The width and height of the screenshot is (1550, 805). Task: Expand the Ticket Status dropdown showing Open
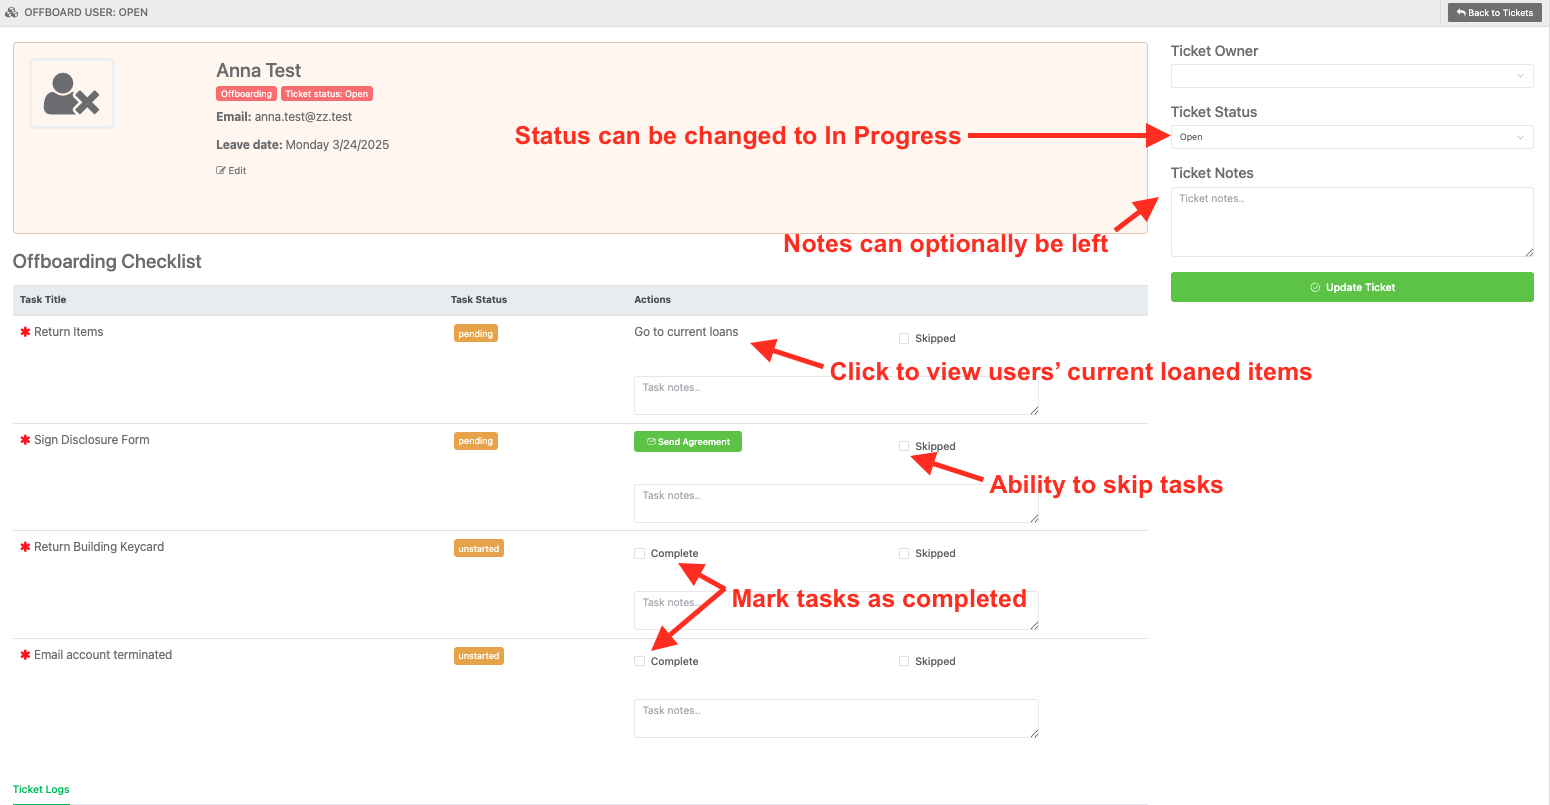1352,137
